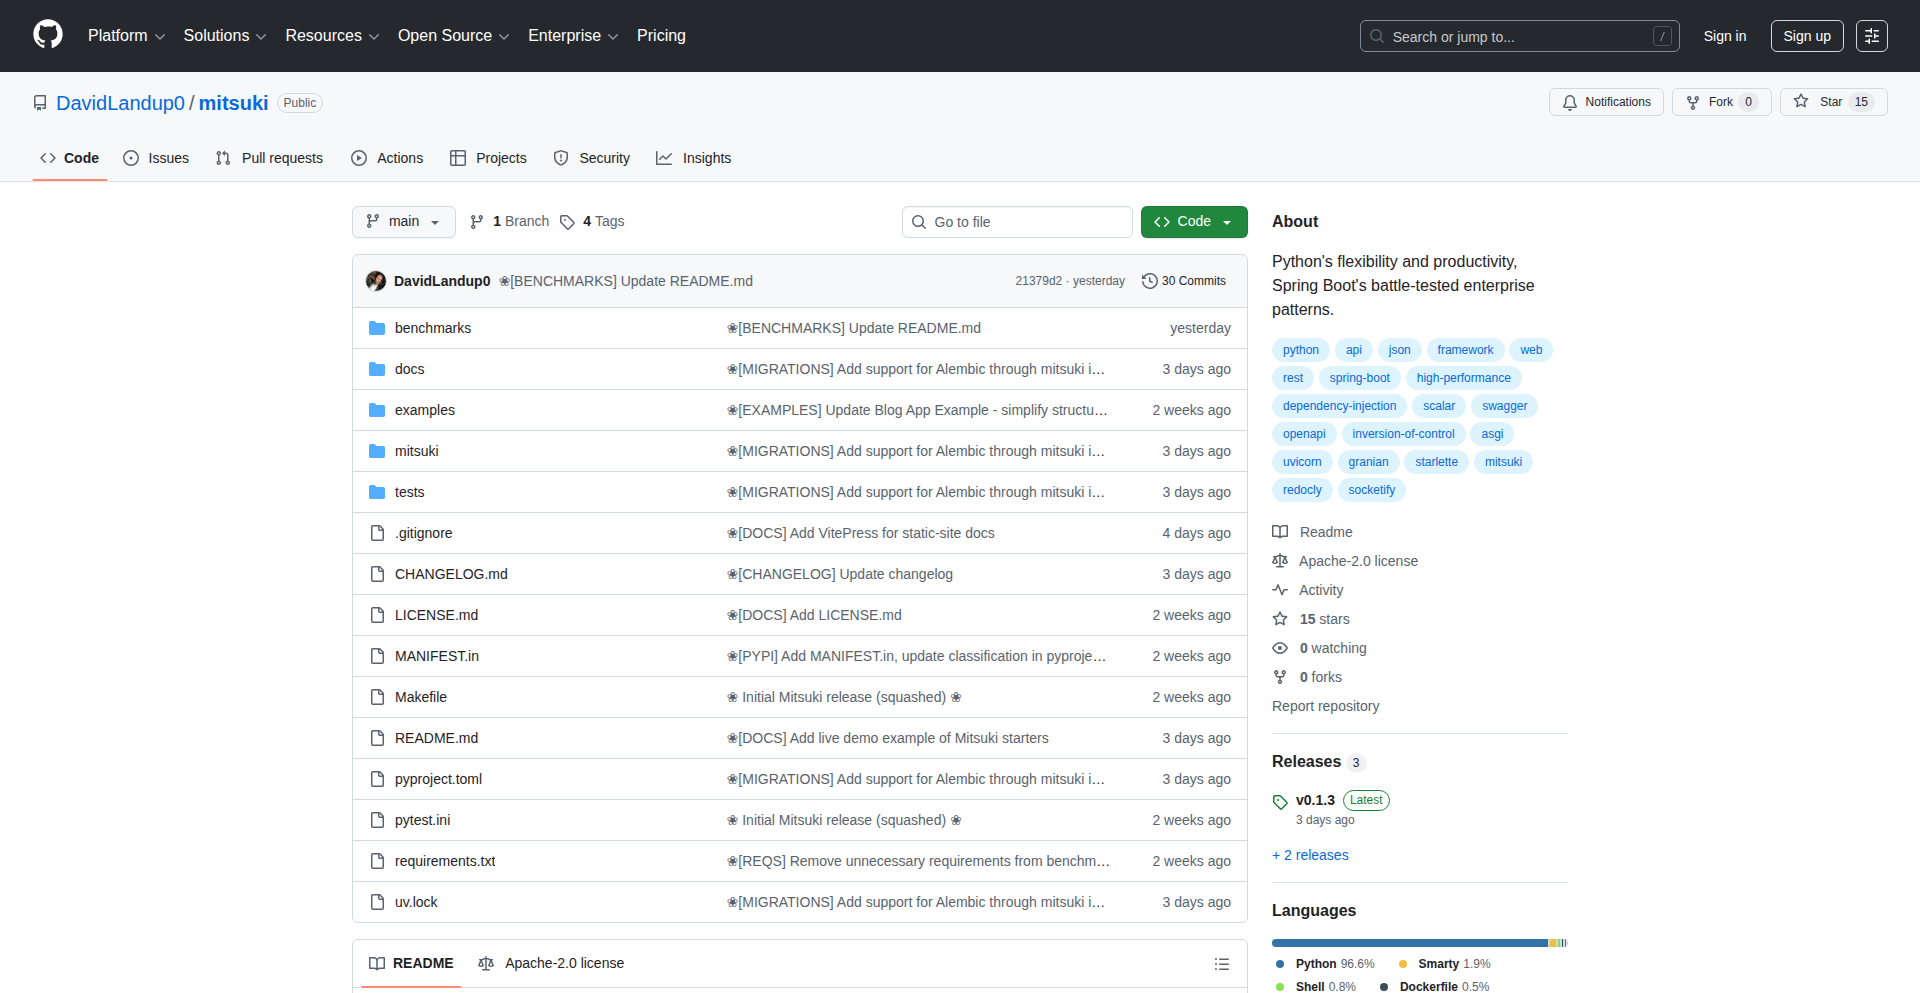Switch to Apache-2.0 license tab
This screenshot has height=993, width=1920.
coord(551,963)
